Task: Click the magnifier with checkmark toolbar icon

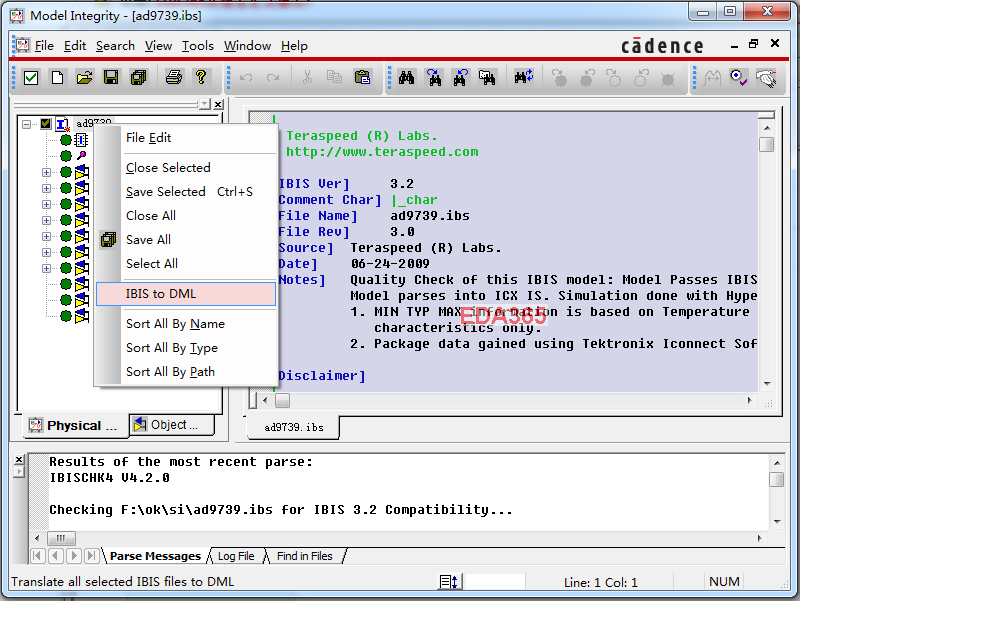Action: coord(739,78)
